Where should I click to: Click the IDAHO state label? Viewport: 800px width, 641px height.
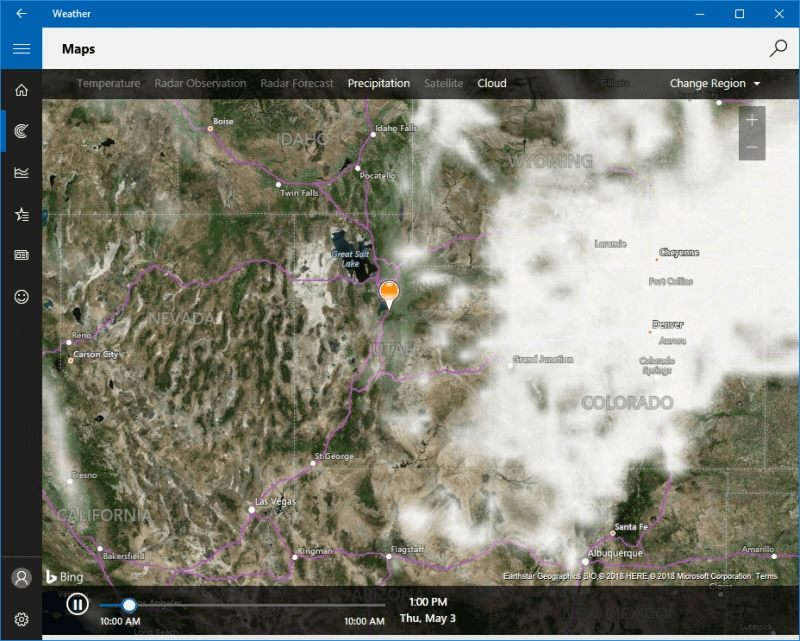tap(303, 139)
